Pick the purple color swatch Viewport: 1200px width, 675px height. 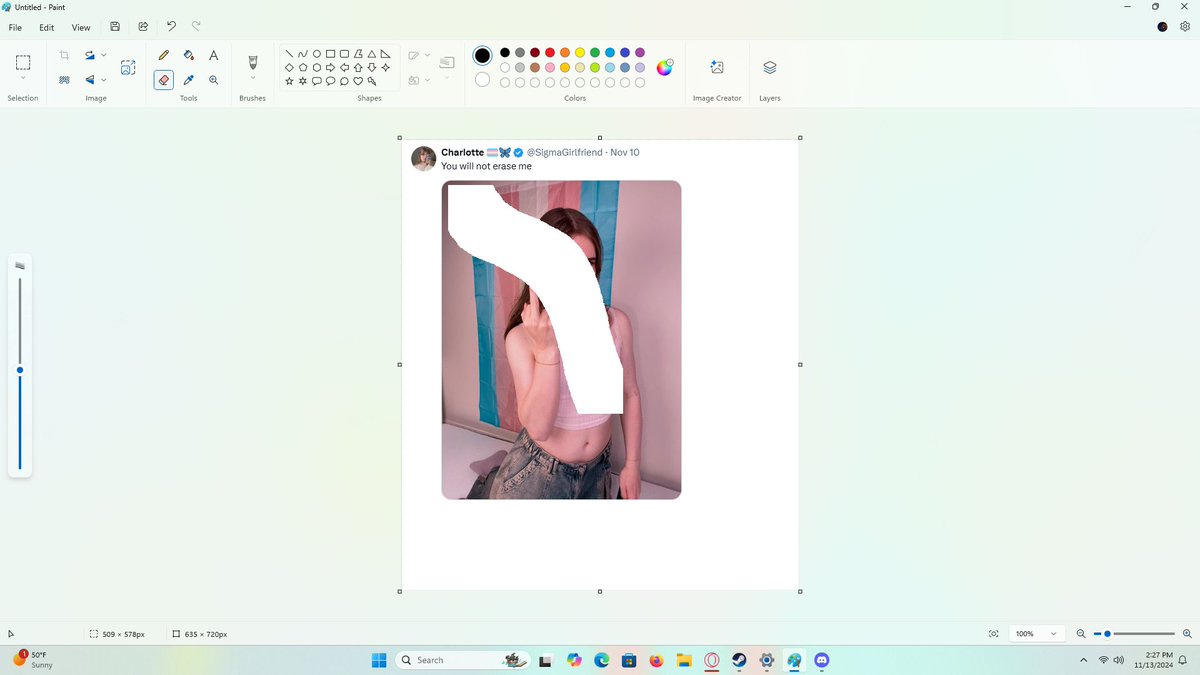tap(640, 52)
